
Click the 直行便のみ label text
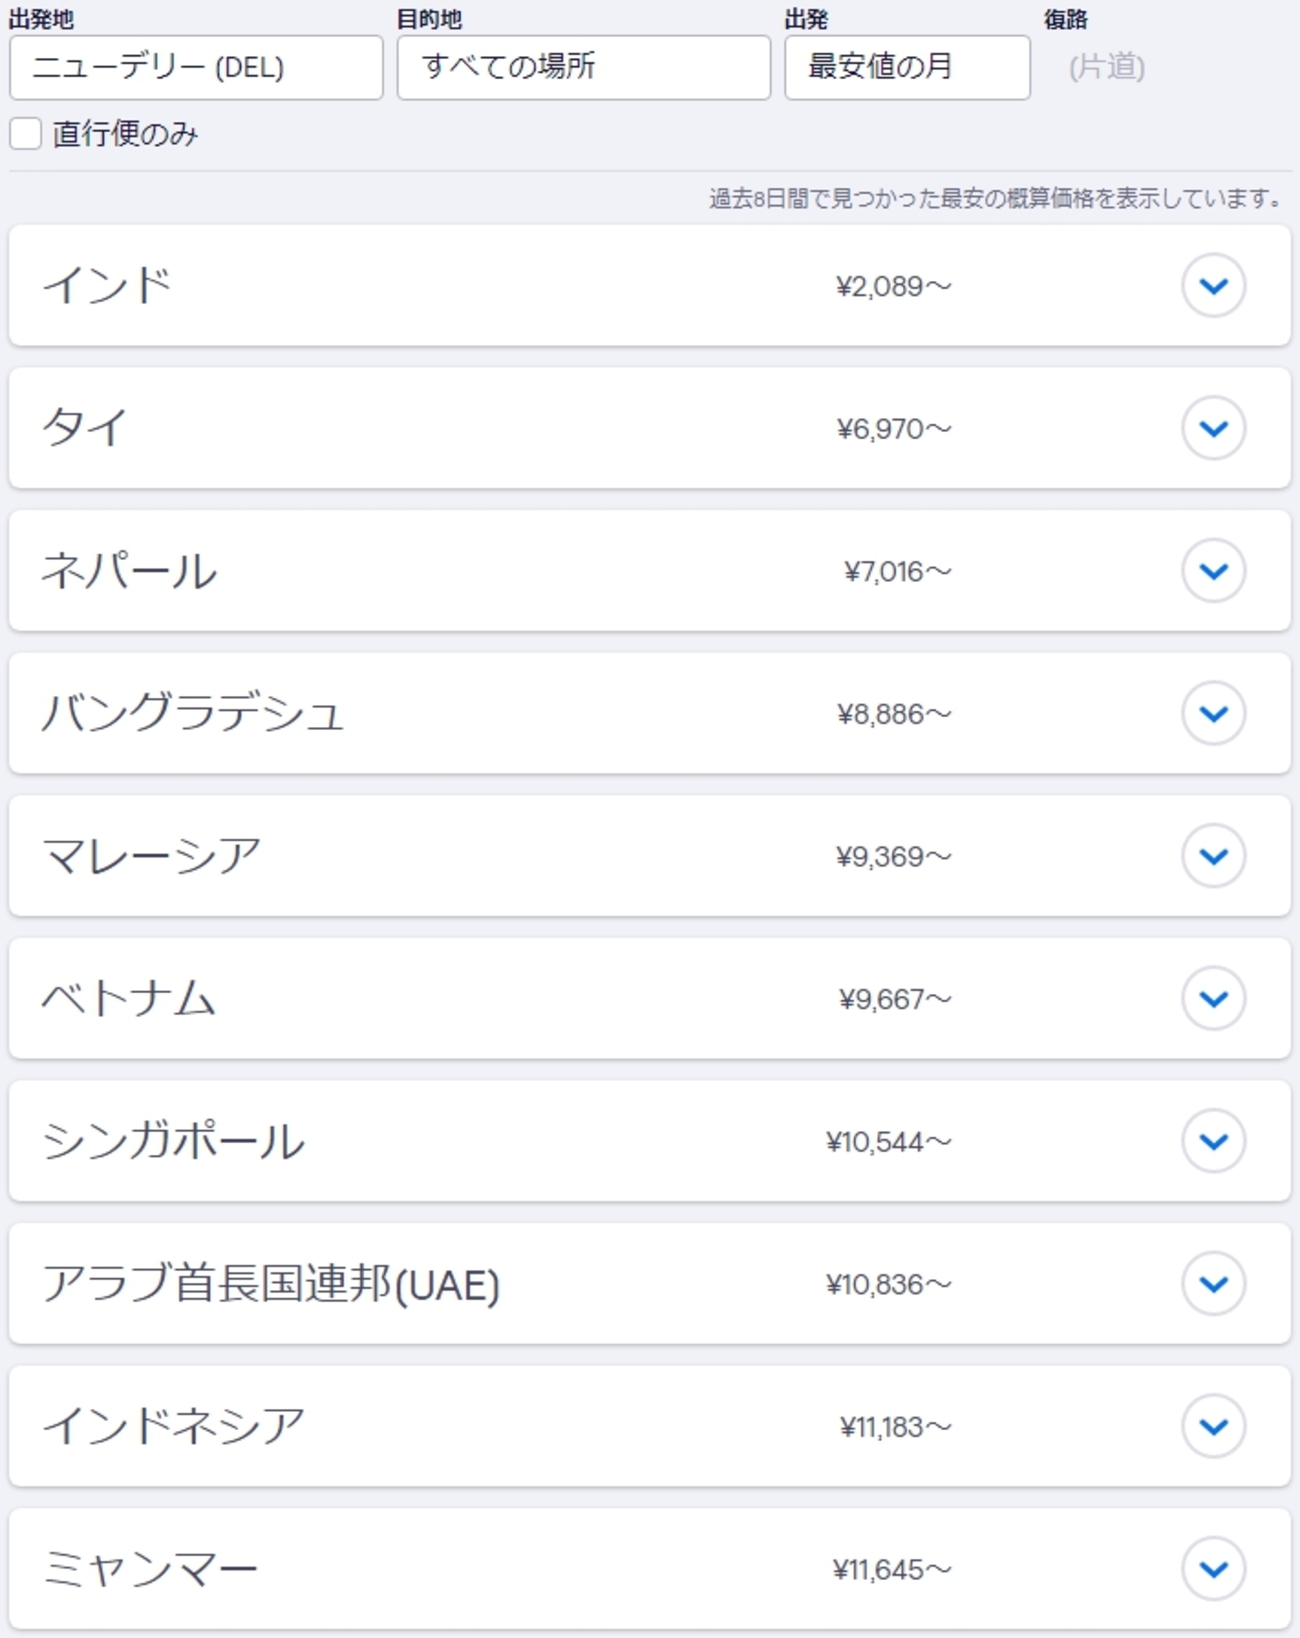(126, 133)
